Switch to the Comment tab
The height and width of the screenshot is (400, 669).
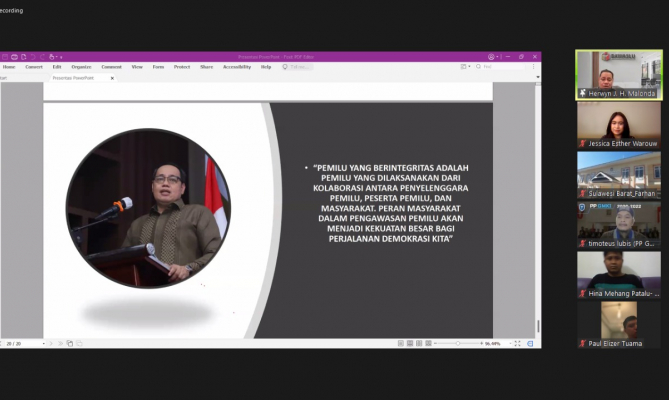click(x=111, y=67)
